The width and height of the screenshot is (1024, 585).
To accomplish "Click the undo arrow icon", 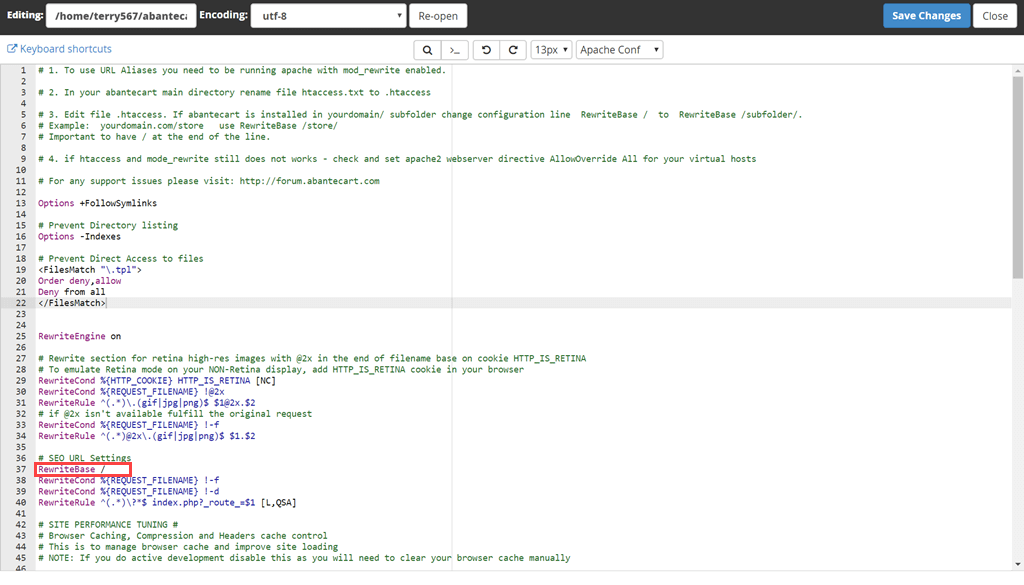I will coord(486,50).
